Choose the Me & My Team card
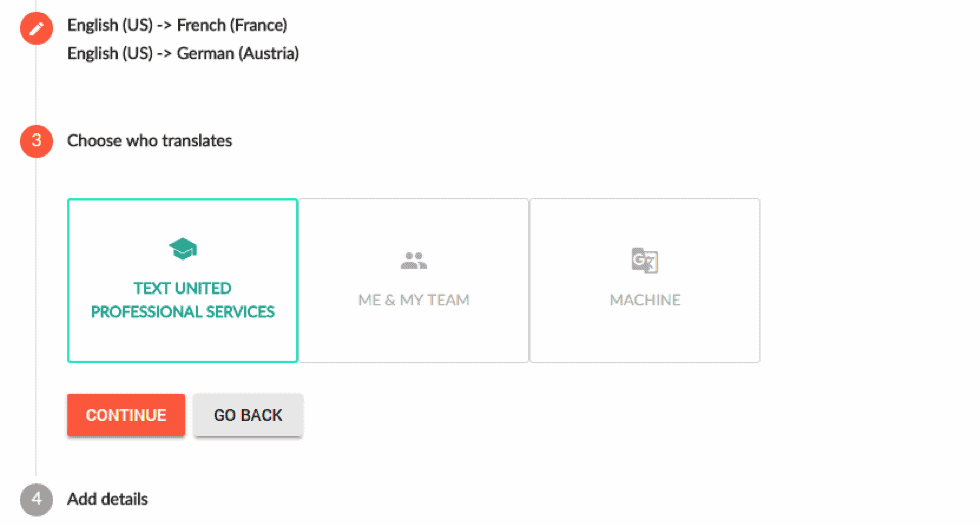The height and width of the screenshot is (525, 980). pos(414,281)
